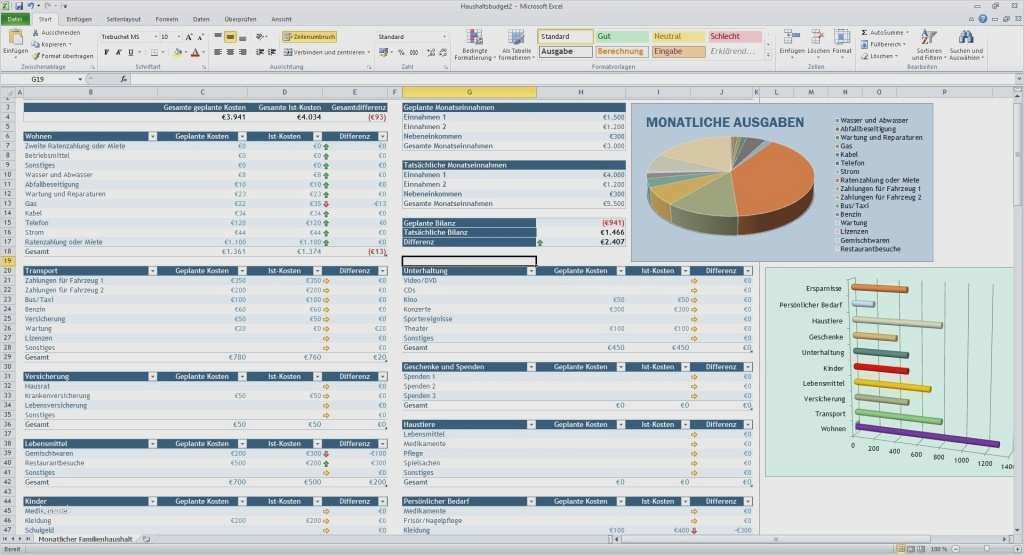Open the blue help question mark
Viewport: 1024px width, 555px height.
(x=982, y=20)
